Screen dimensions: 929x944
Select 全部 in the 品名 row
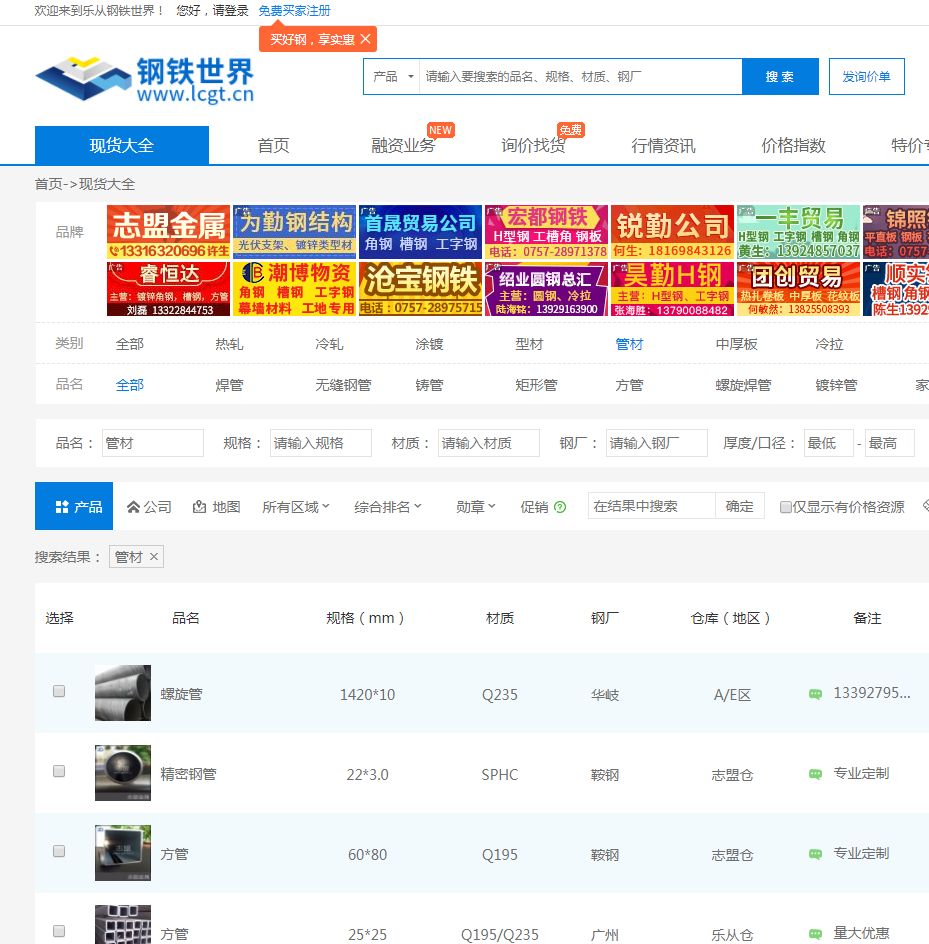point(129,385)
